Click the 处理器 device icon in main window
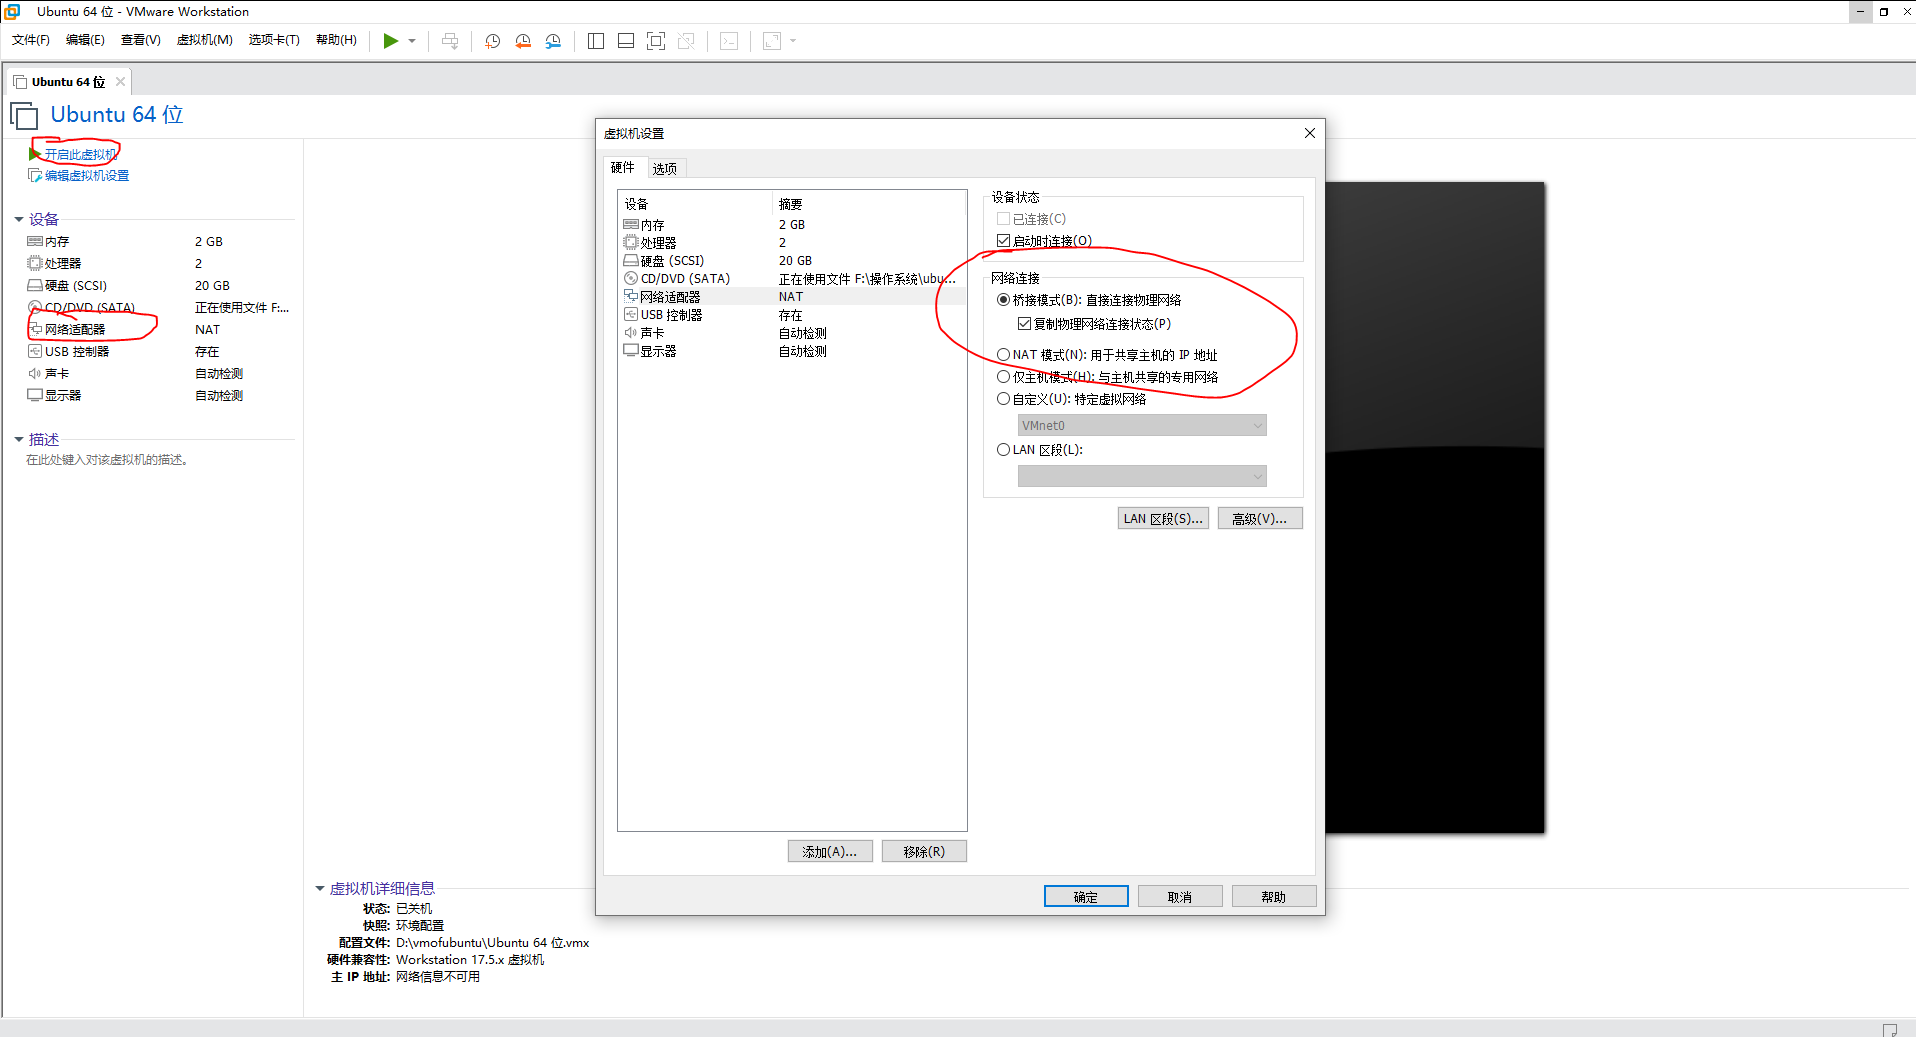This screenshot has width=1916, height=1037. tap(35, 264)
